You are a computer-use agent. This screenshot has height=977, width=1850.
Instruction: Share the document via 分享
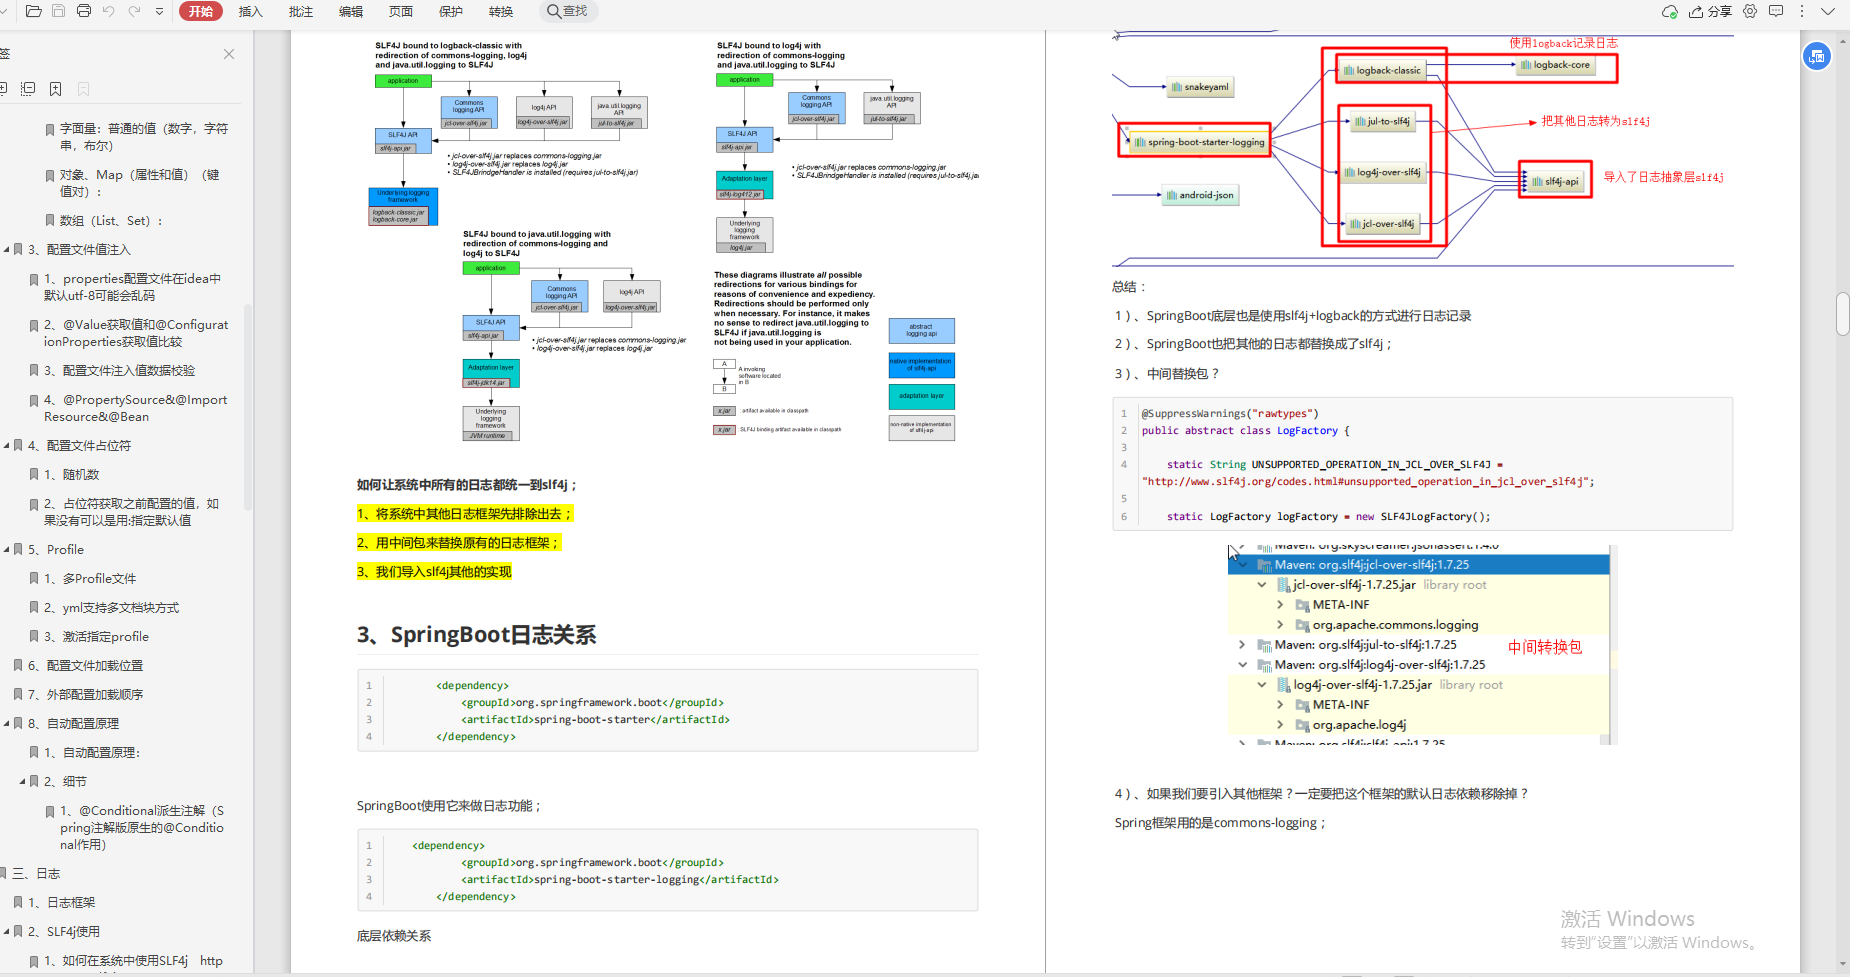tap(1710, 11)
